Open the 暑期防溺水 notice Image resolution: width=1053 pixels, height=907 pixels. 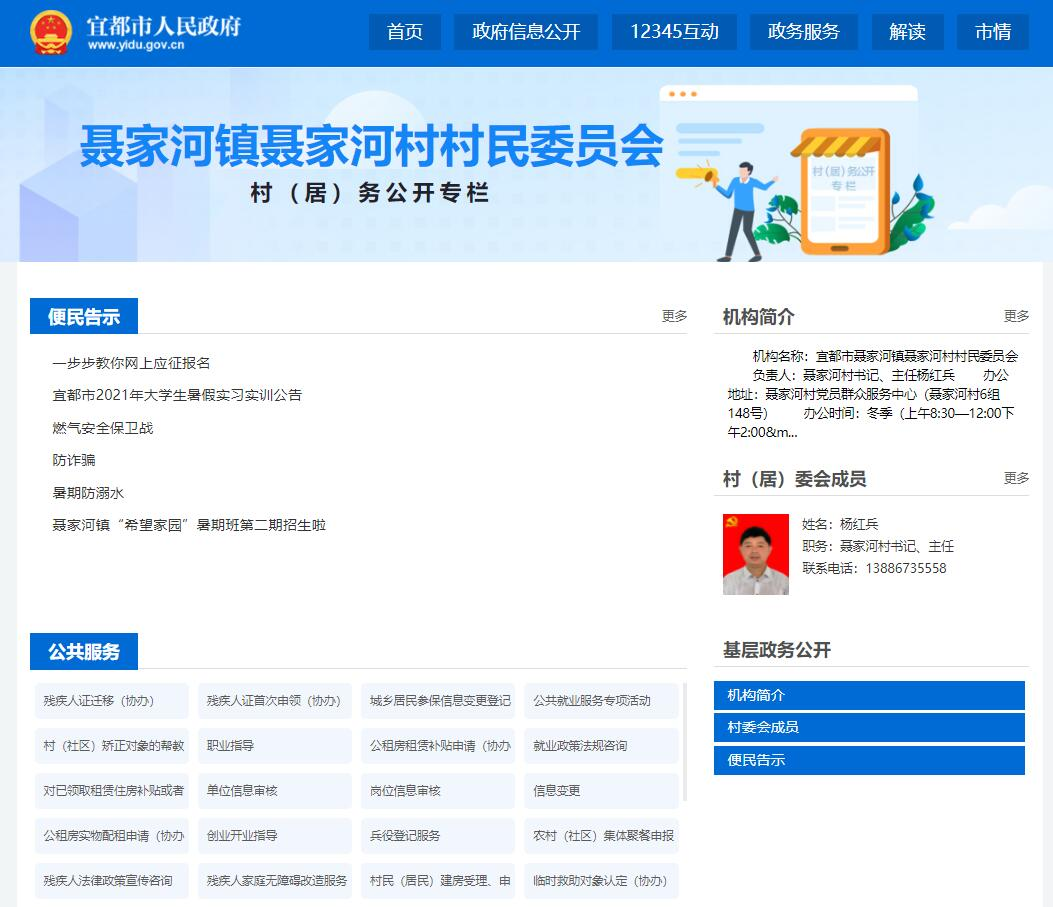[88, 493]
